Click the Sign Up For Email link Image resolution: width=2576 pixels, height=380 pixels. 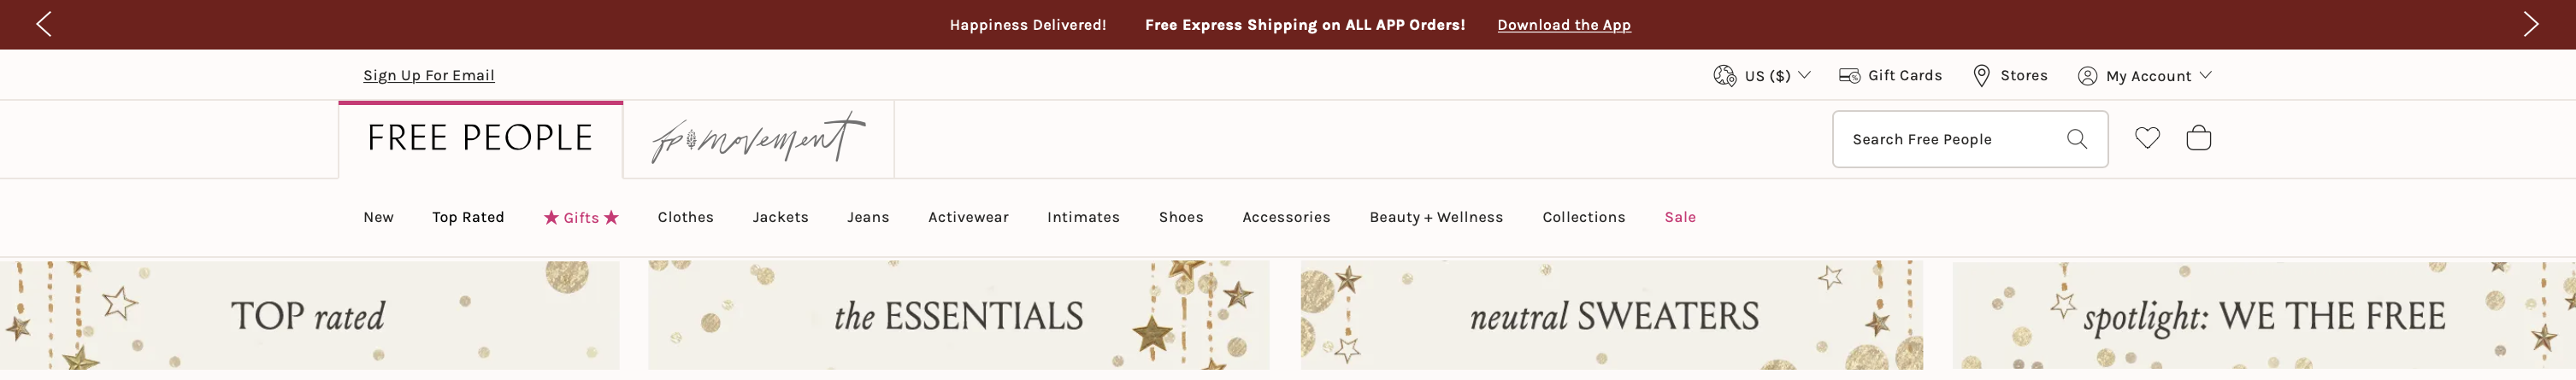point(428,75)
